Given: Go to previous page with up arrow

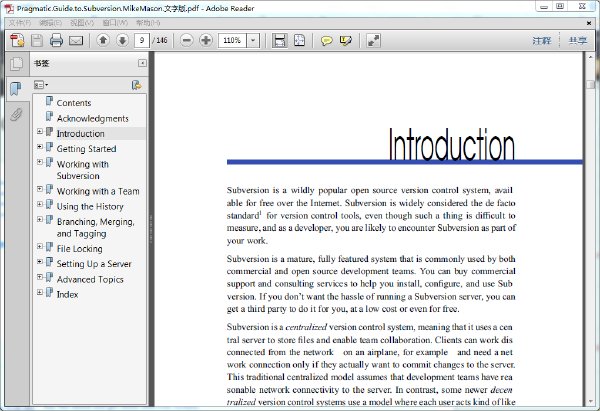Looking at the screenshot, I should 103,40.
